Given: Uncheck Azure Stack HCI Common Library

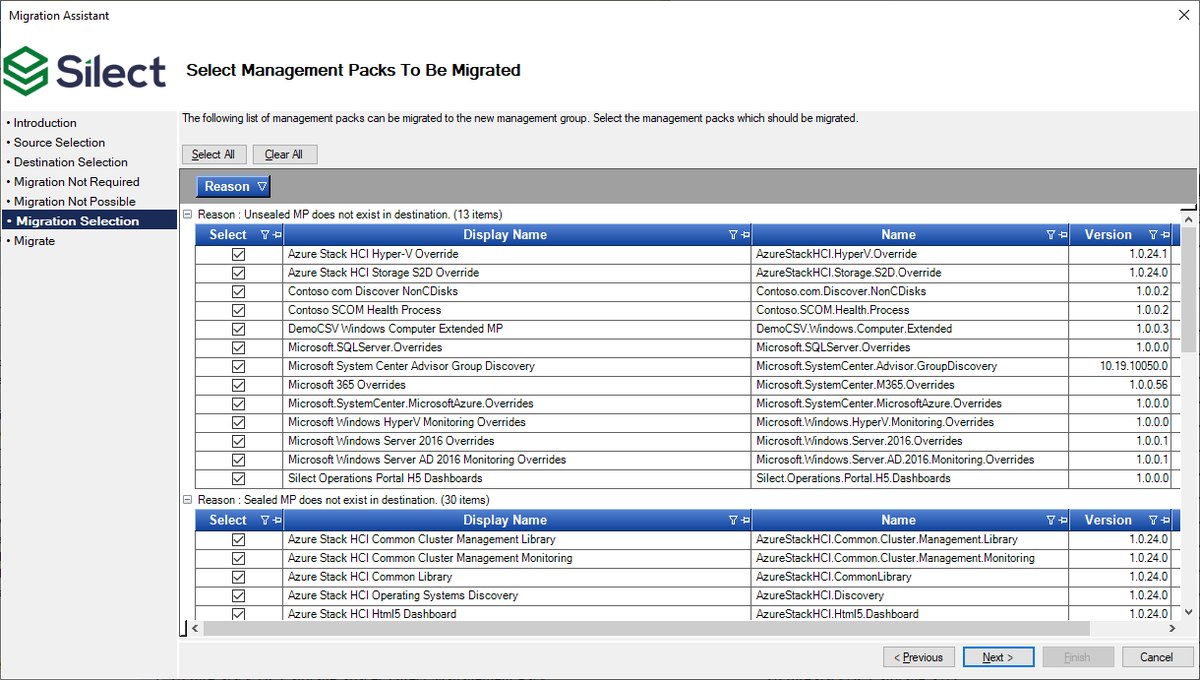Looking at the screenshot, I should (238, 576).
